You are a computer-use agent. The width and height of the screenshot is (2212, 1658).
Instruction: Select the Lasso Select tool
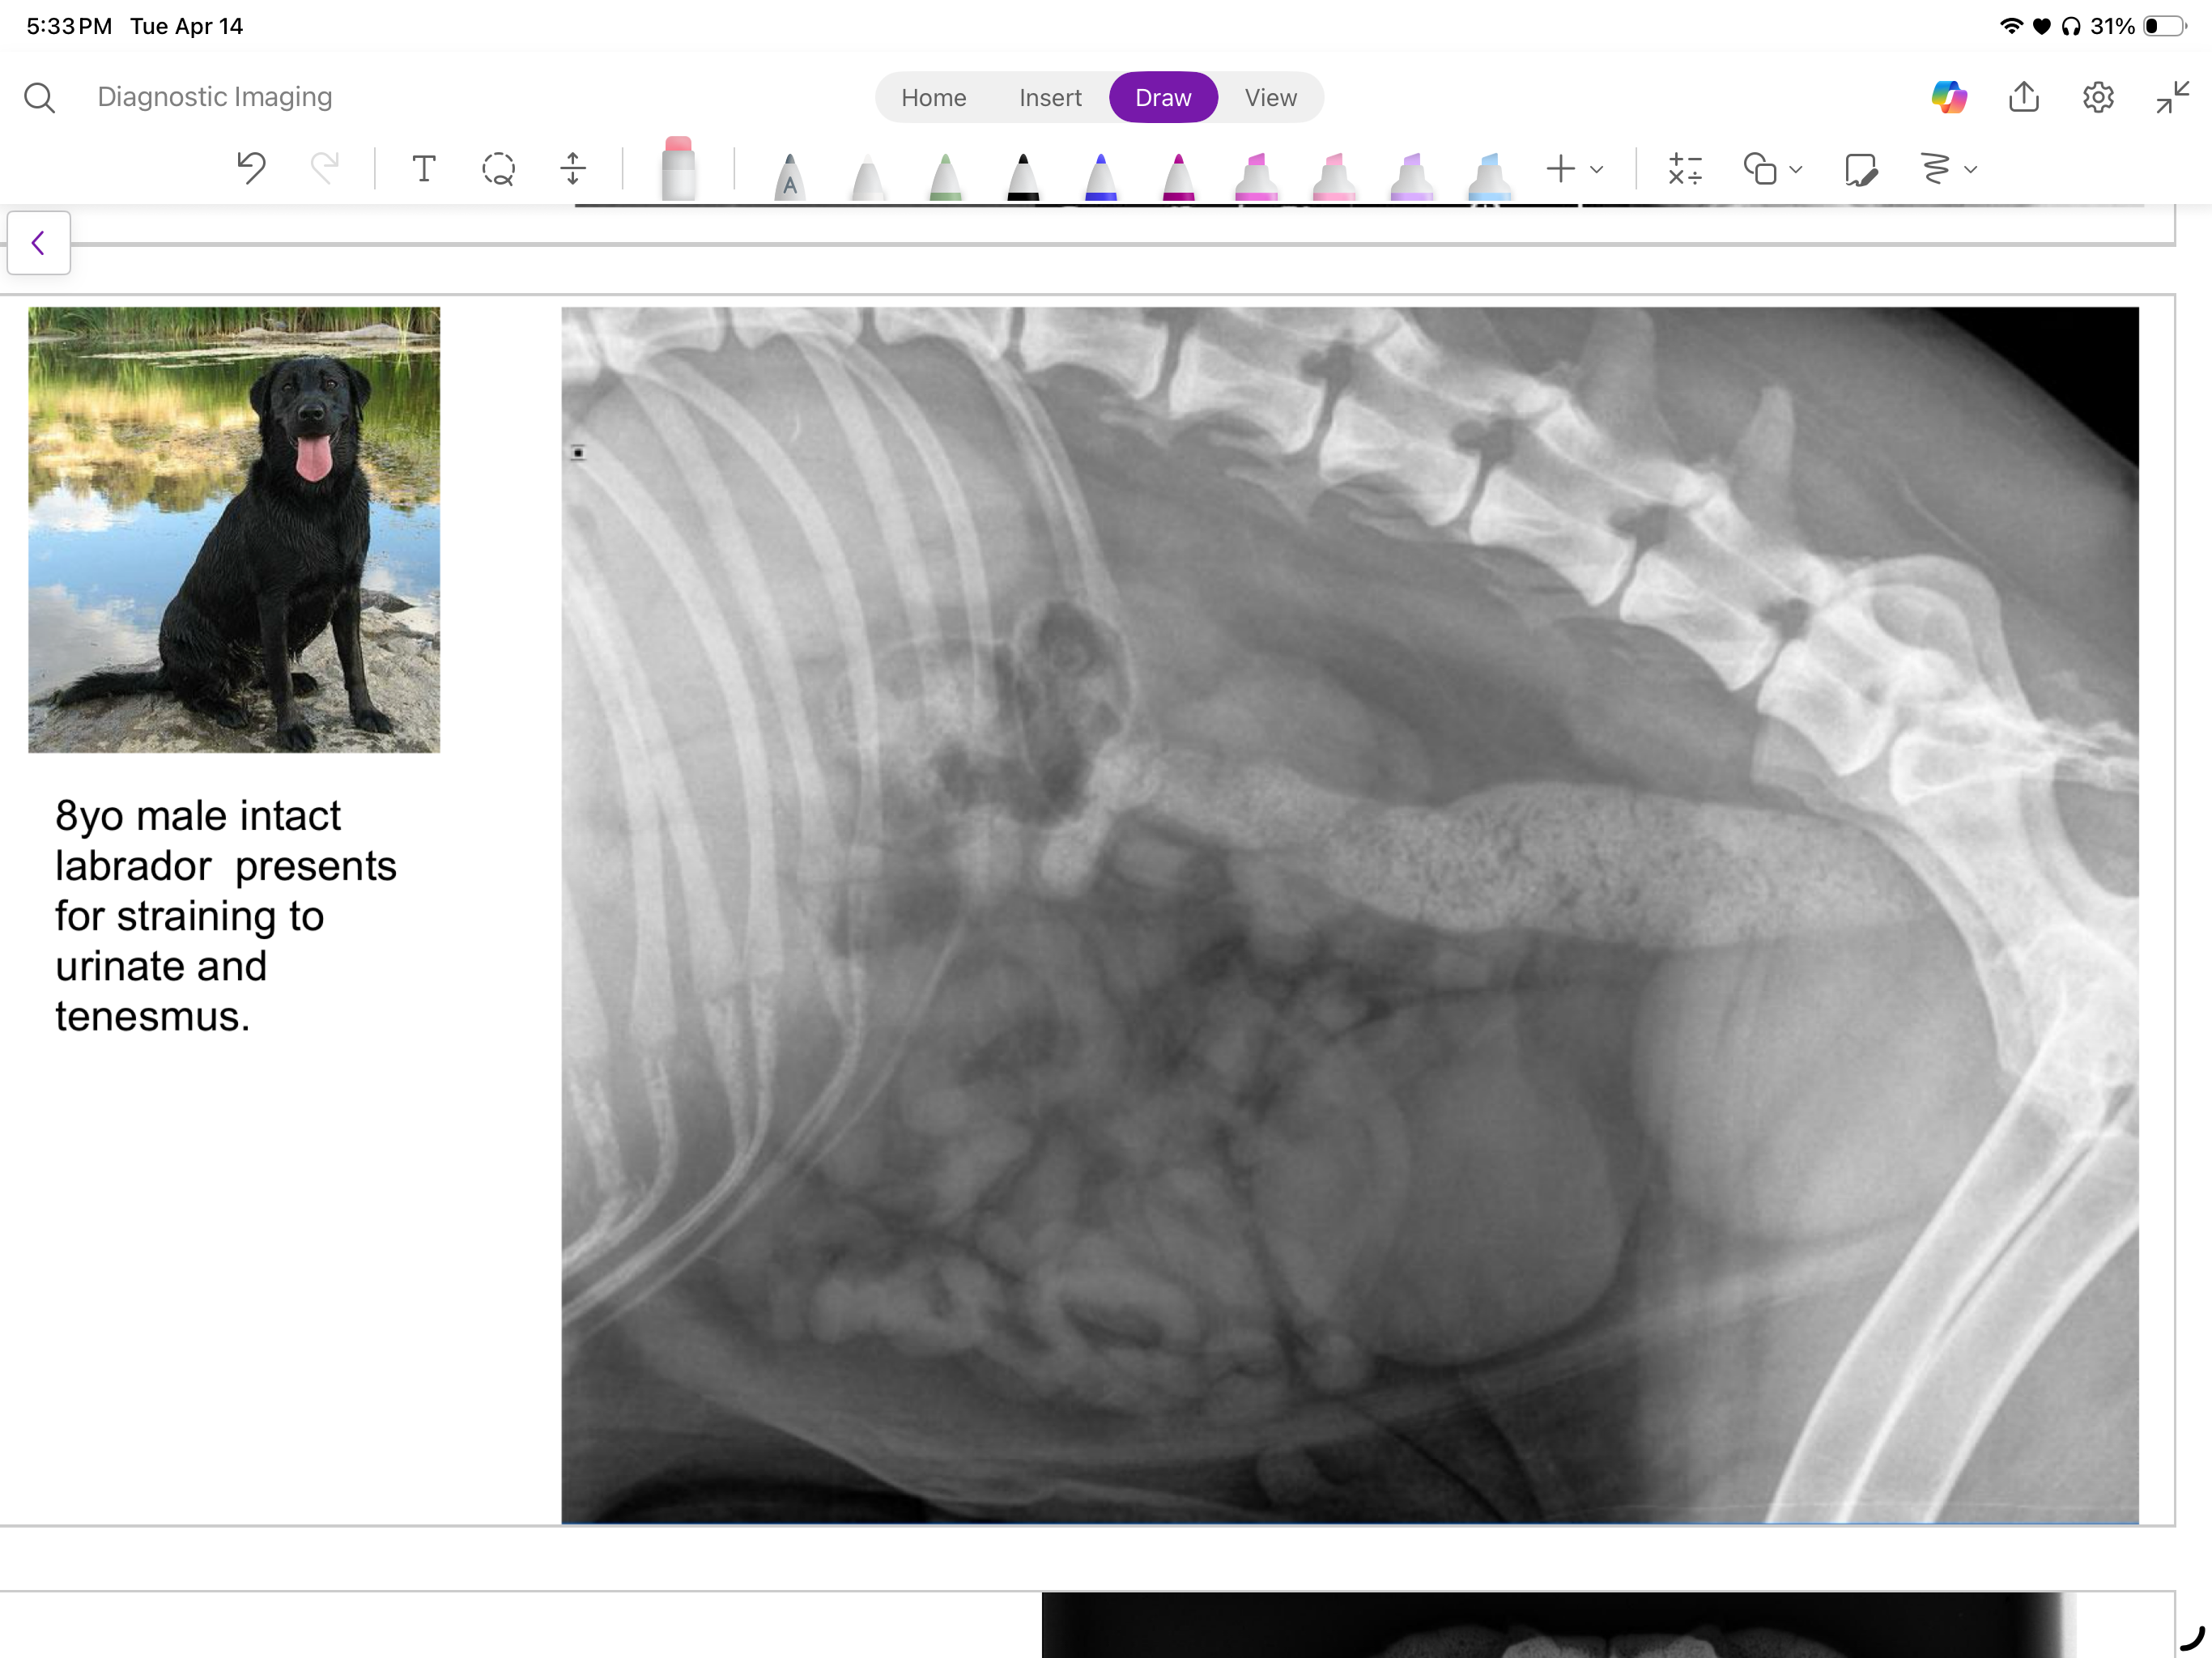coord(498,168)
